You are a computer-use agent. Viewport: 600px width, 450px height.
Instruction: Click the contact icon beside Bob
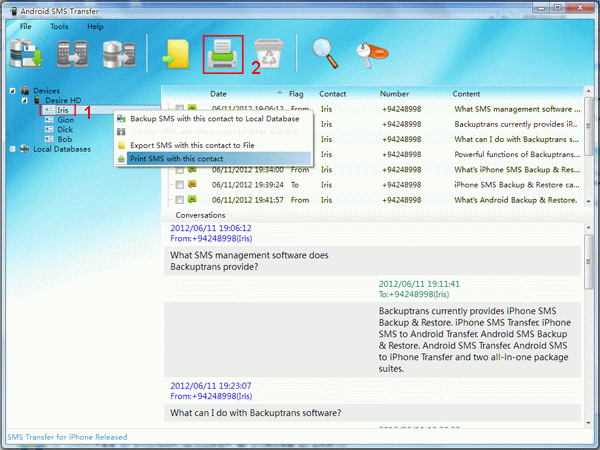pyautogui.click(x=49, y=139)
